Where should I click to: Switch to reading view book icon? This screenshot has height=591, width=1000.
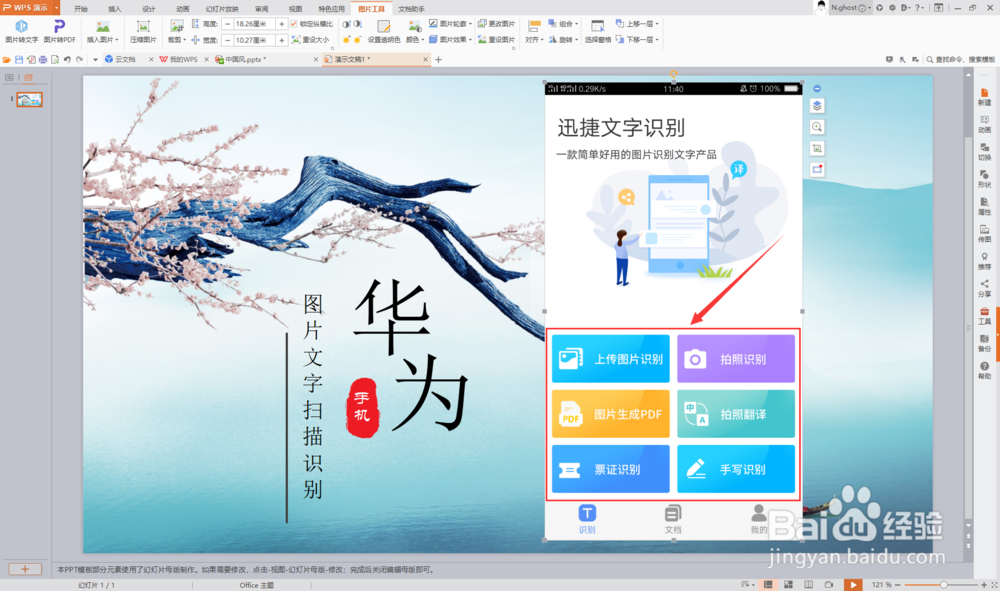pos(809,585)
